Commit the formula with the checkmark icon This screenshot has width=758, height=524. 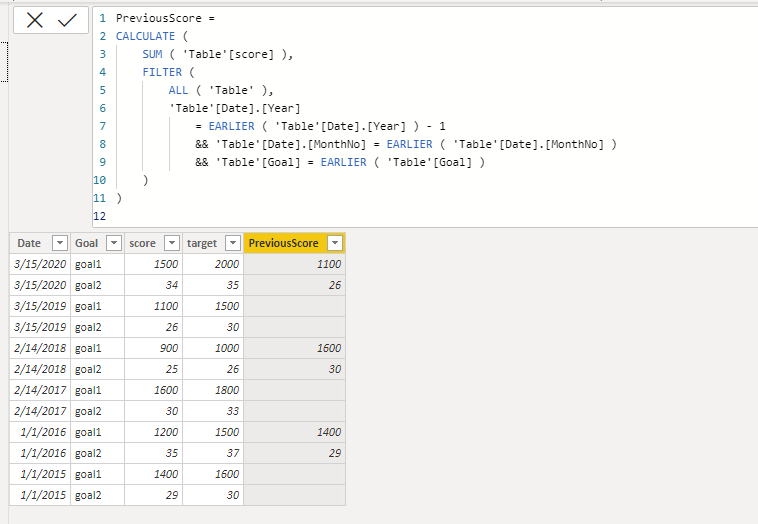67,20
